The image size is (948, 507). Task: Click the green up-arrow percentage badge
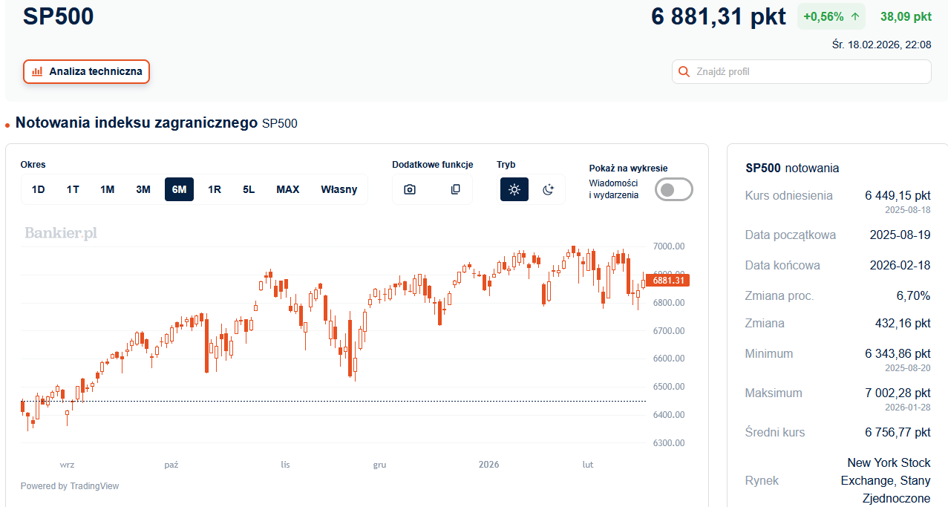[x=831, y=17]
